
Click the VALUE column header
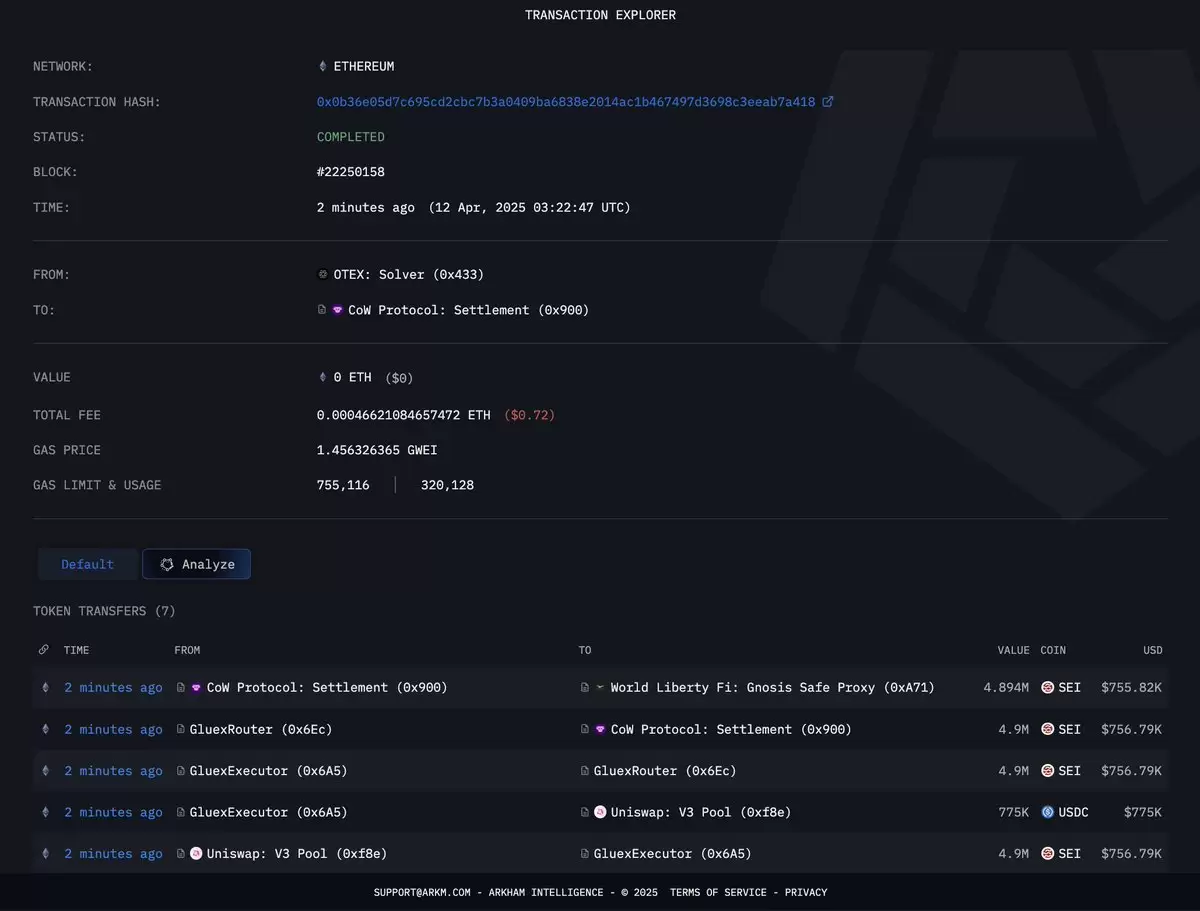1013,650
